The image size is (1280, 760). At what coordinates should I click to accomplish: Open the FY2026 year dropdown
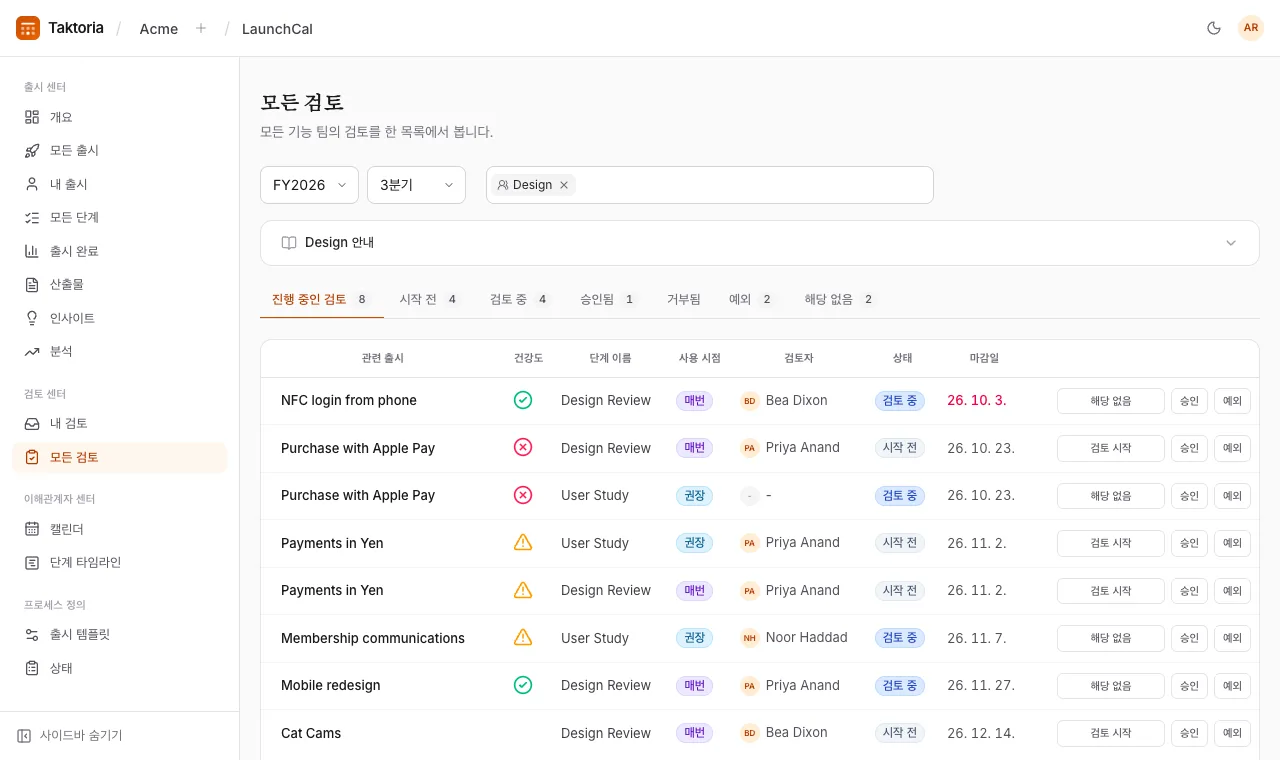click(309, 185)
